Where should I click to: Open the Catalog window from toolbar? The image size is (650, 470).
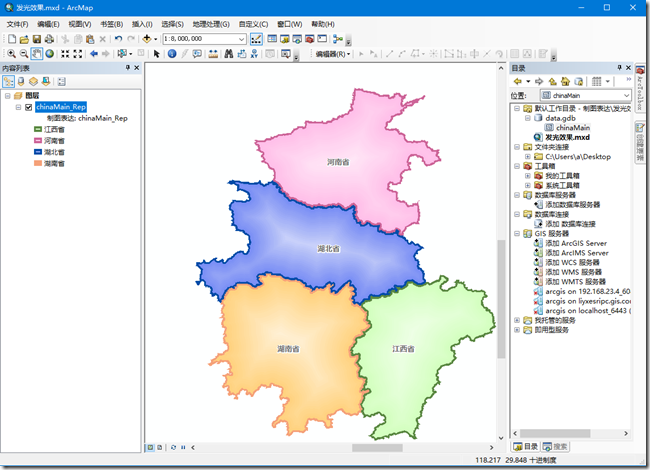(284, 39)
